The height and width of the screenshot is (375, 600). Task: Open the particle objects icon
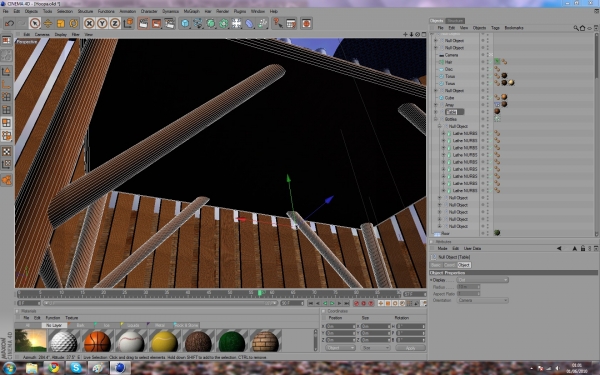pyautogui.click(x=262, y=23)
